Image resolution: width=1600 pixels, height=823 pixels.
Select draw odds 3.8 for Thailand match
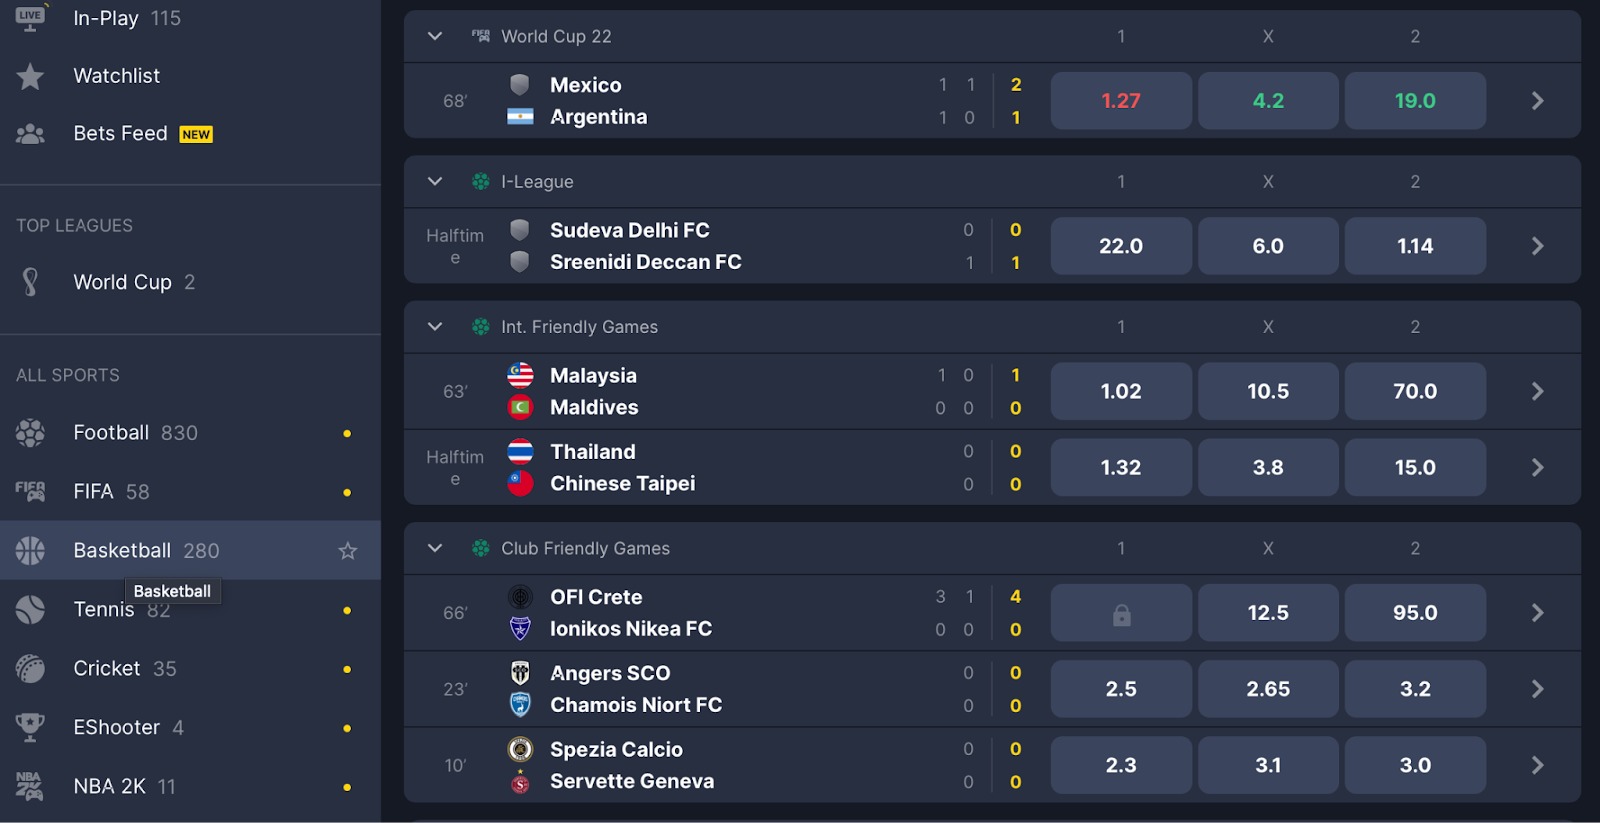click(1267, 468)
